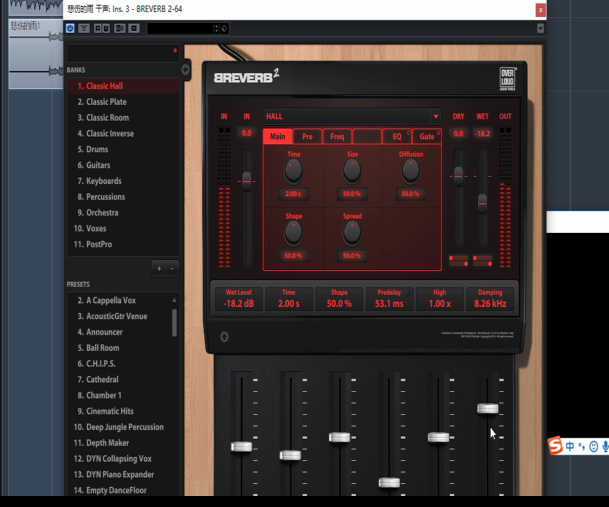The image size is (609, 507).
Task: Open the EQ tab
Action: coord(397,136)
